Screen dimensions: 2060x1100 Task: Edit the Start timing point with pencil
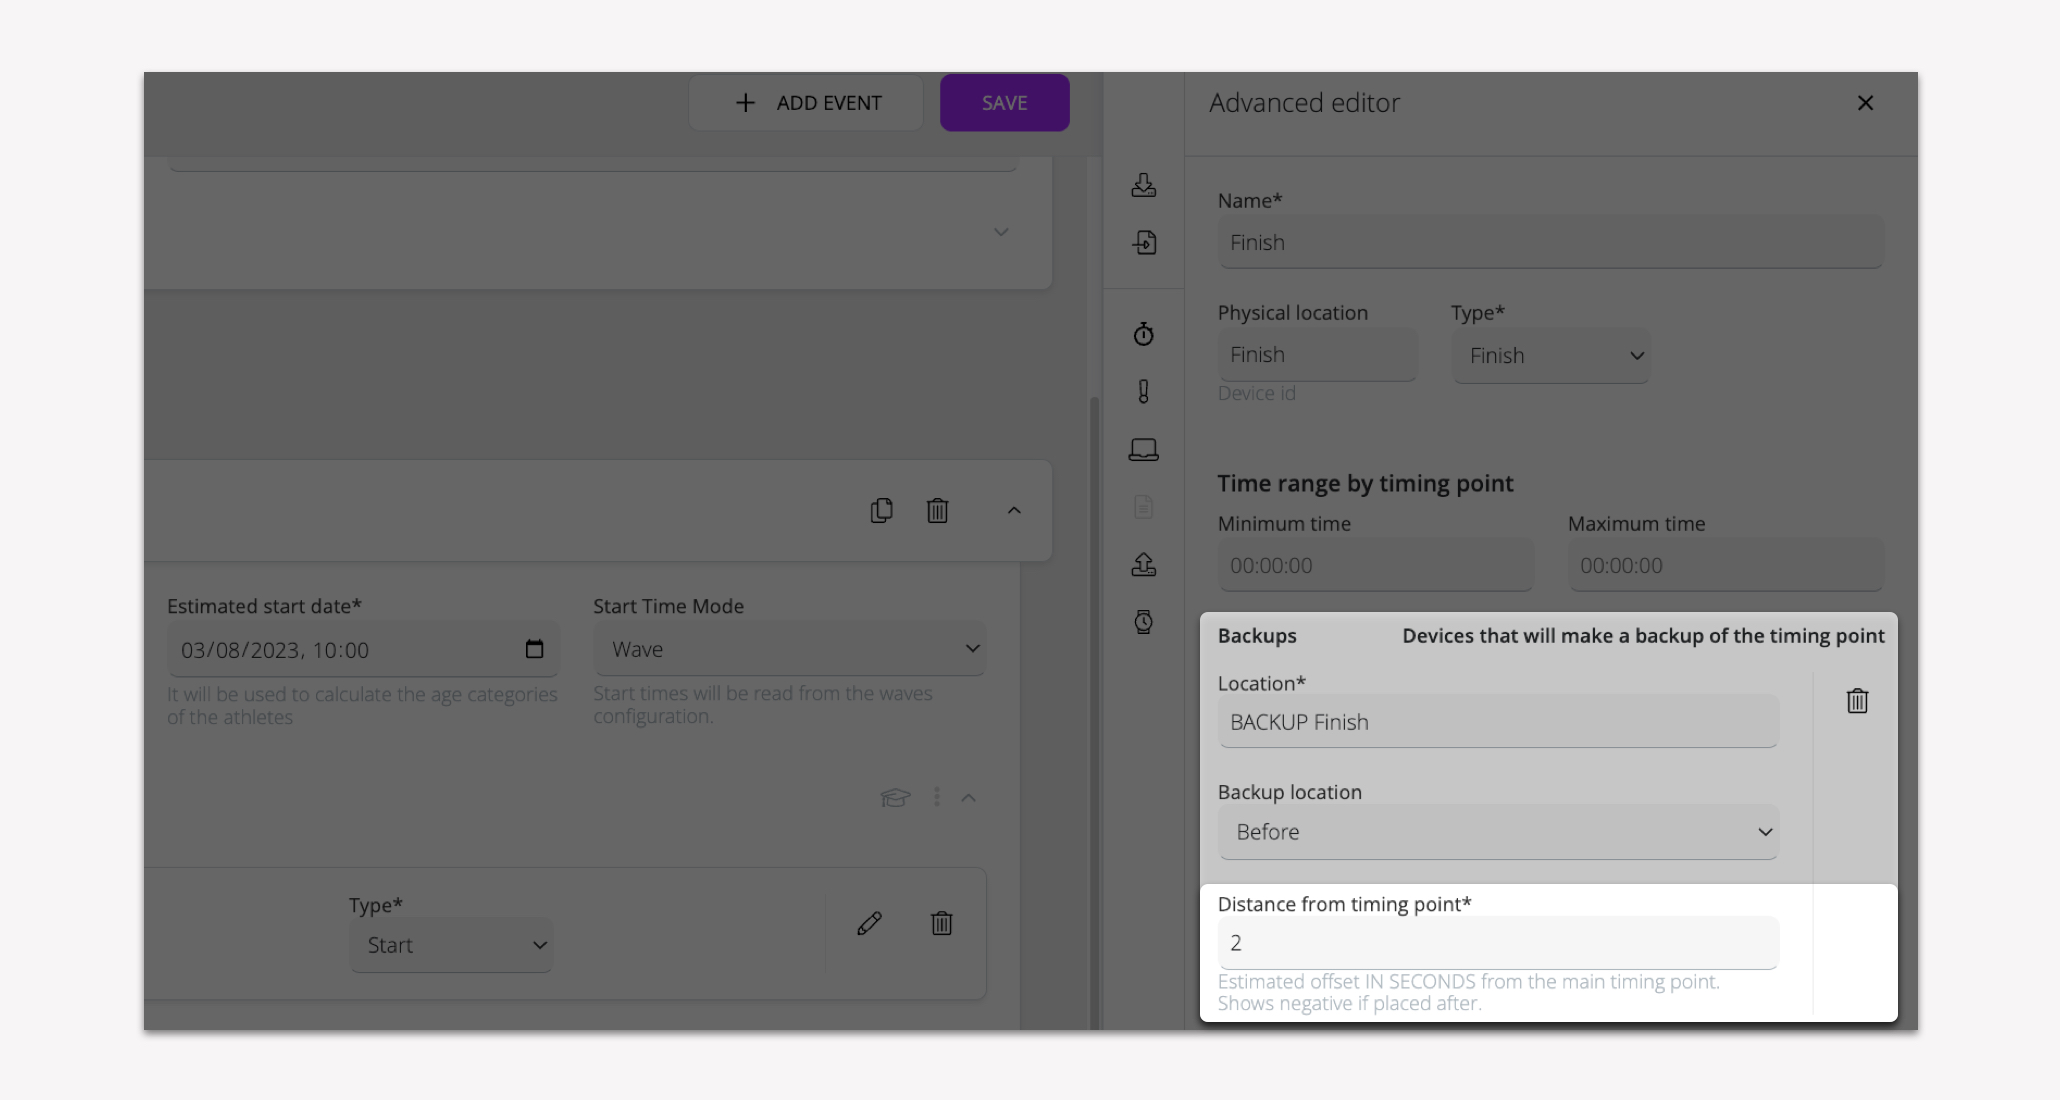pyautogui.click(x=869, y=923)
